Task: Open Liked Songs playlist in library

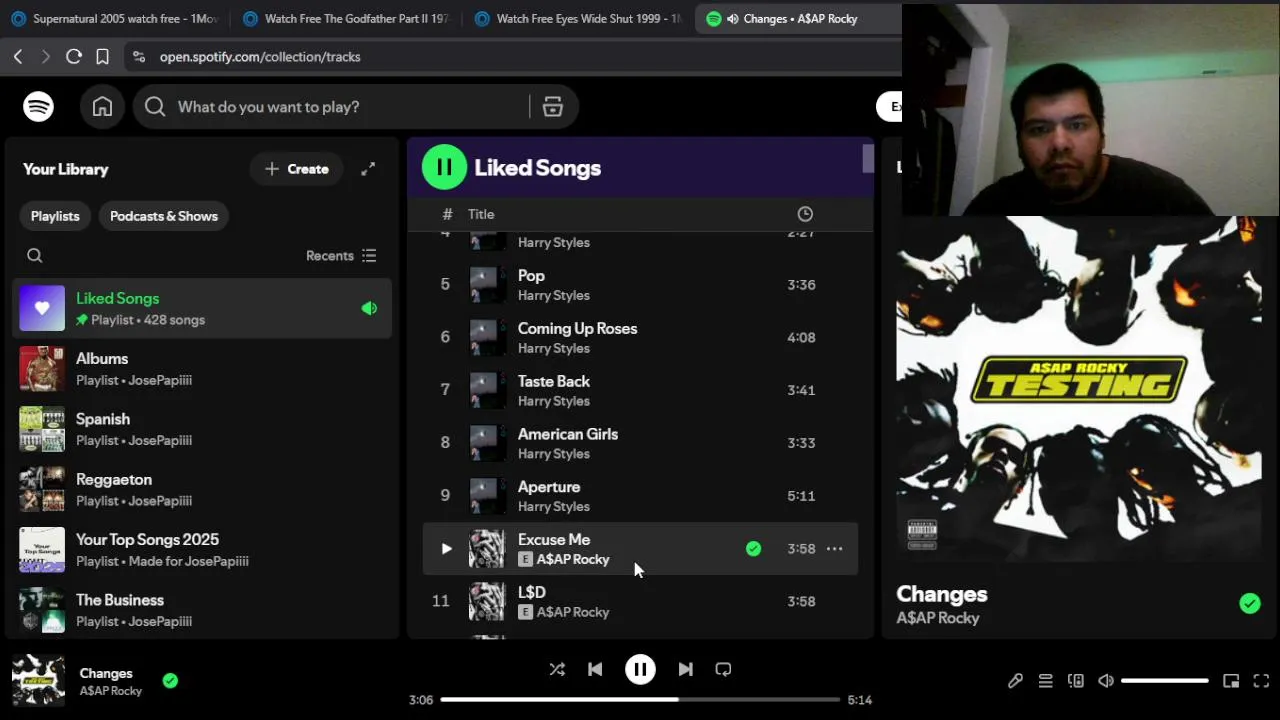Action: point(202,308)
